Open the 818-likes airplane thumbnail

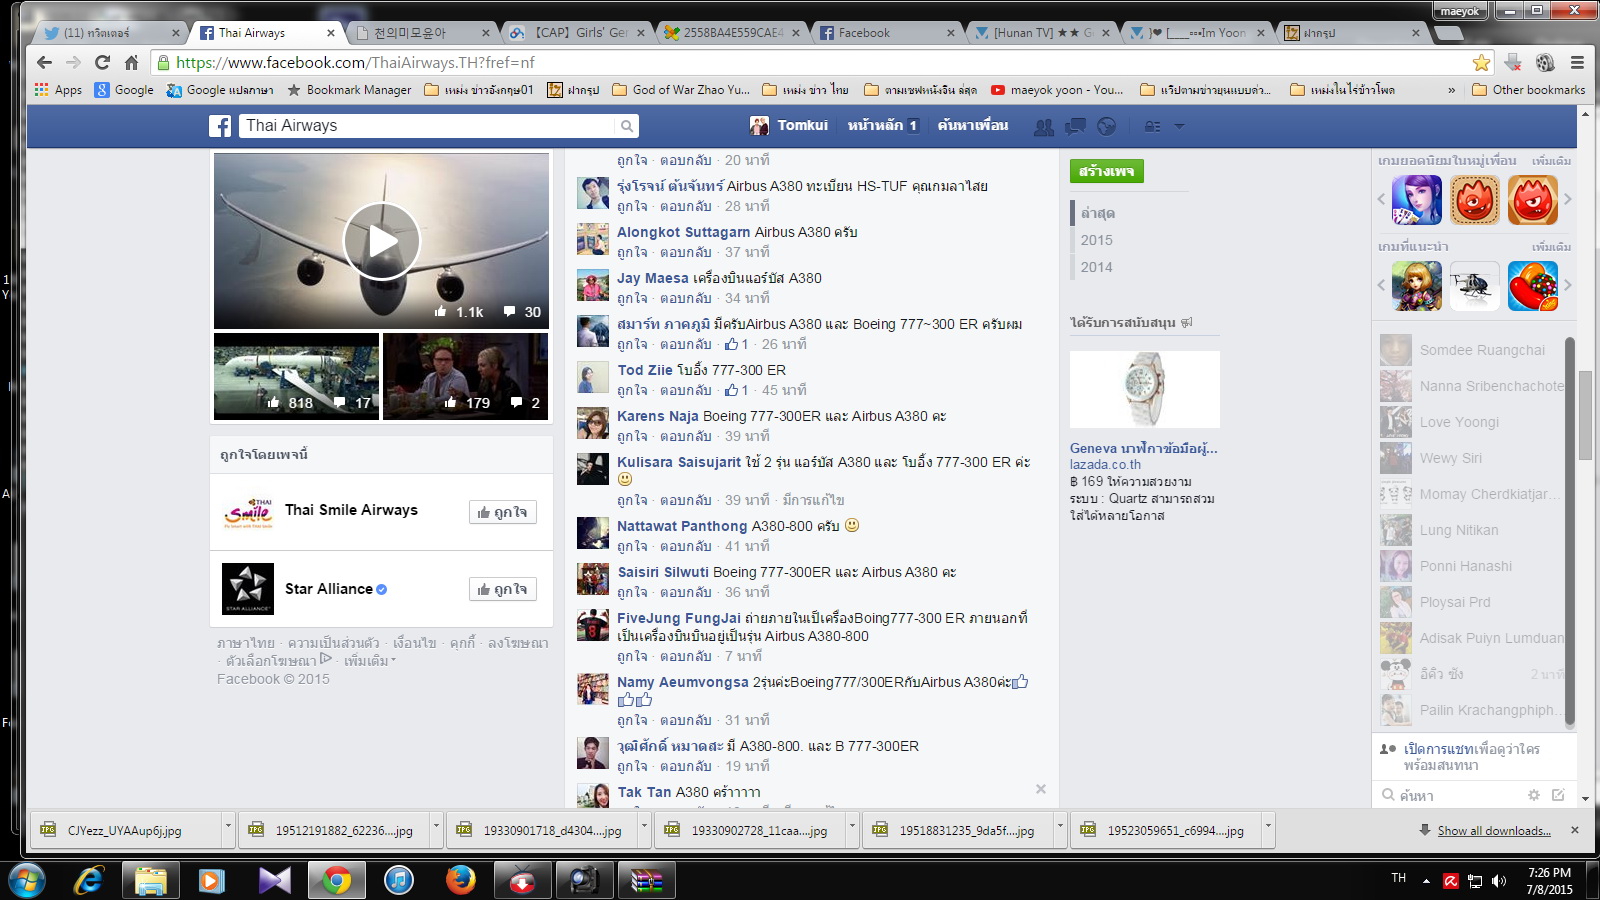pos(296,376)
